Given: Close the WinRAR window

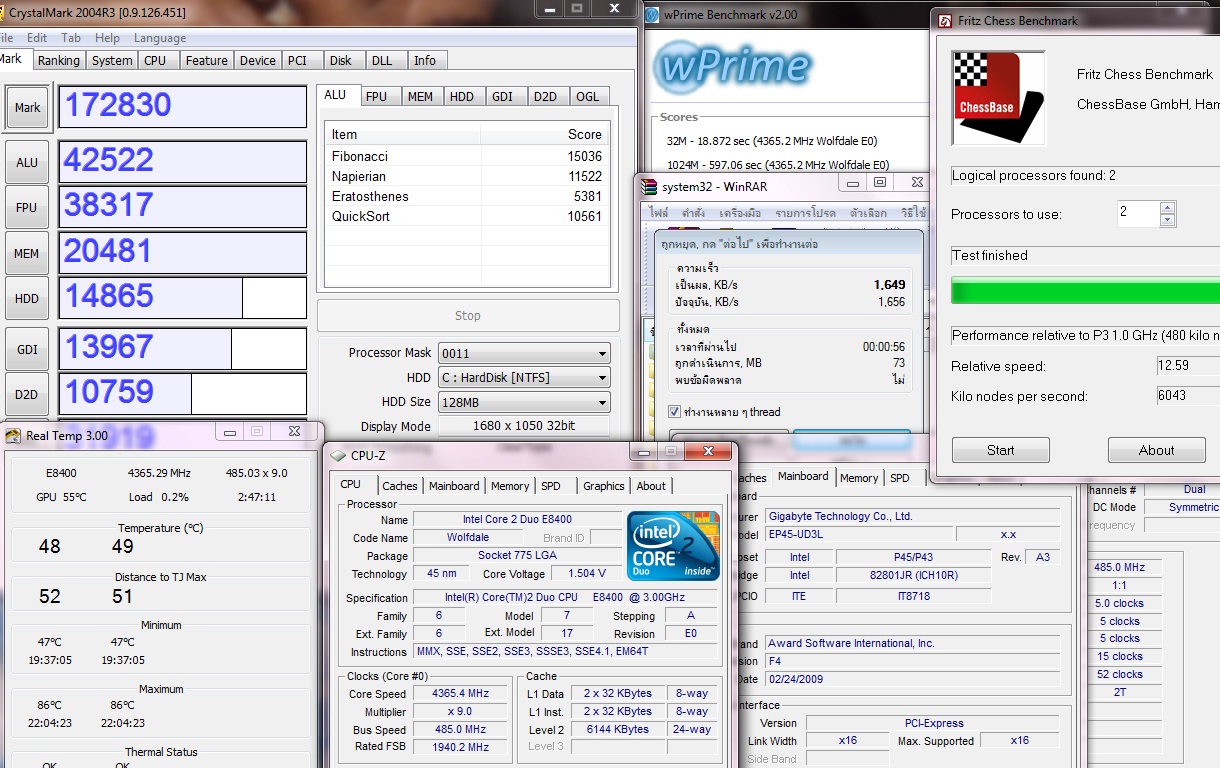Looking at the screenshot, I should [916, 182].
